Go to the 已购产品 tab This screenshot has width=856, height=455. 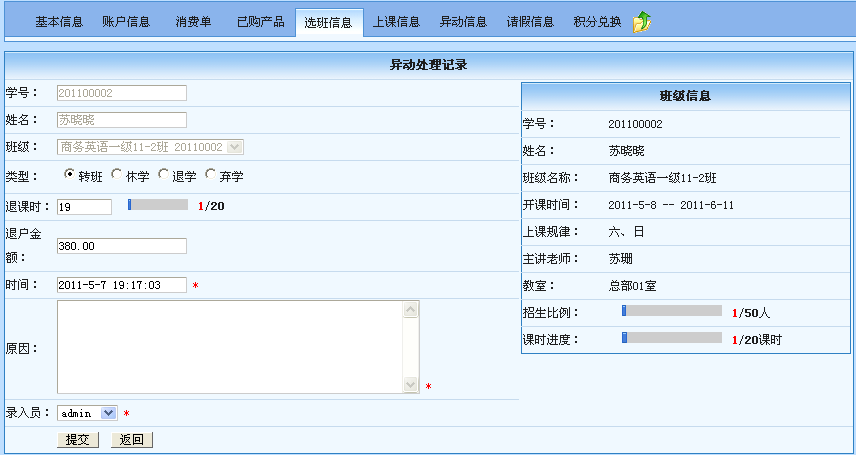(260, 22)
